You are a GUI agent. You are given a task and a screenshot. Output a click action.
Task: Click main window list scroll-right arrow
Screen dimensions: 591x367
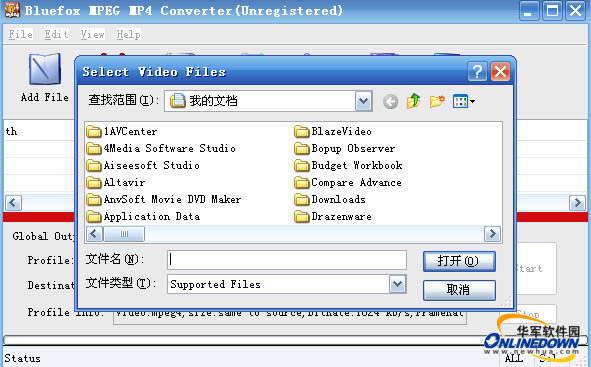click(577, 203)
